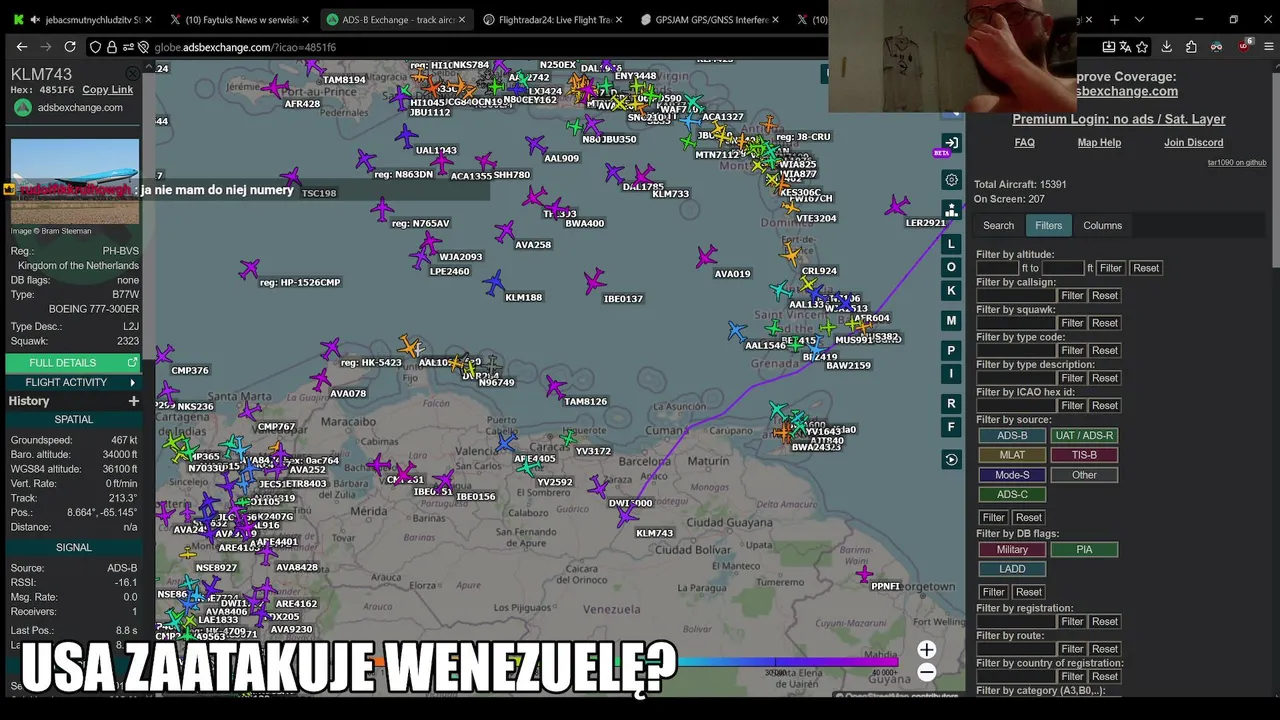Toggle the PIA DB flag filter
This screenshot has height=720, width=1280.
1084,549
